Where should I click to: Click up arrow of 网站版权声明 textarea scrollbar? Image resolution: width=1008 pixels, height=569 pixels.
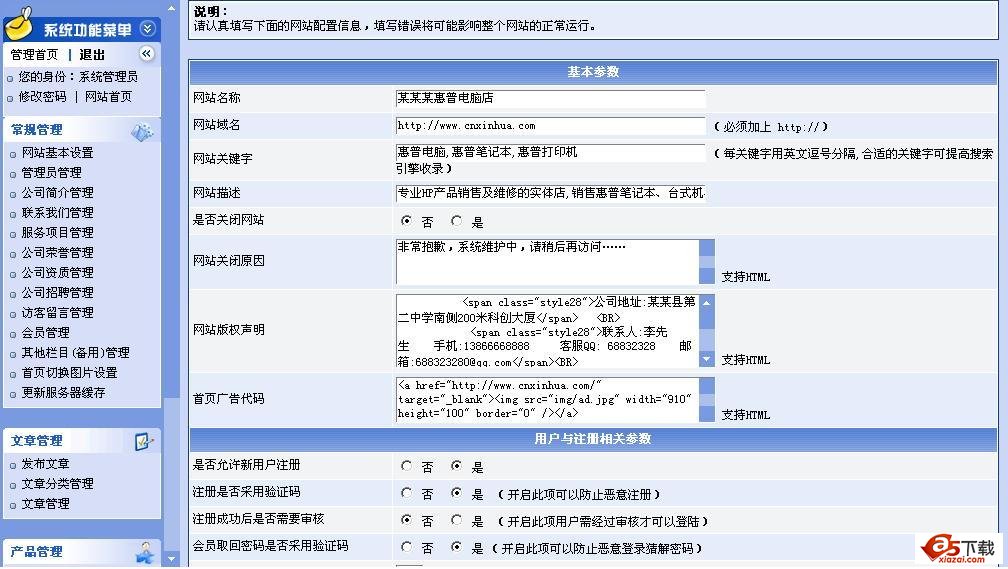706,302
